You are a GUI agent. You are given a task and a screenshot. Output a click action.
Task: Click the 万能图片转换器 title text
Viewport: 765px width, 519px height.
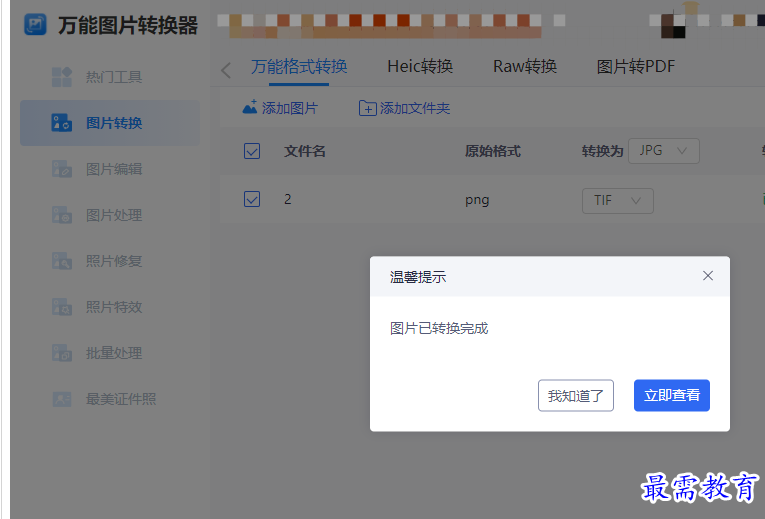[x=128, y=25]
